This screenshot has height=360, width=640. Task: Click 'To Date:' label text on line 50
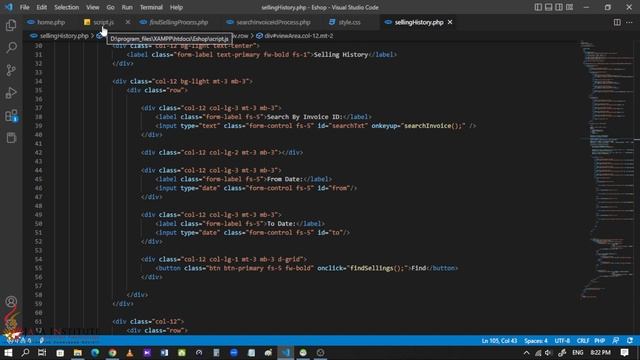tap(281, 224)
